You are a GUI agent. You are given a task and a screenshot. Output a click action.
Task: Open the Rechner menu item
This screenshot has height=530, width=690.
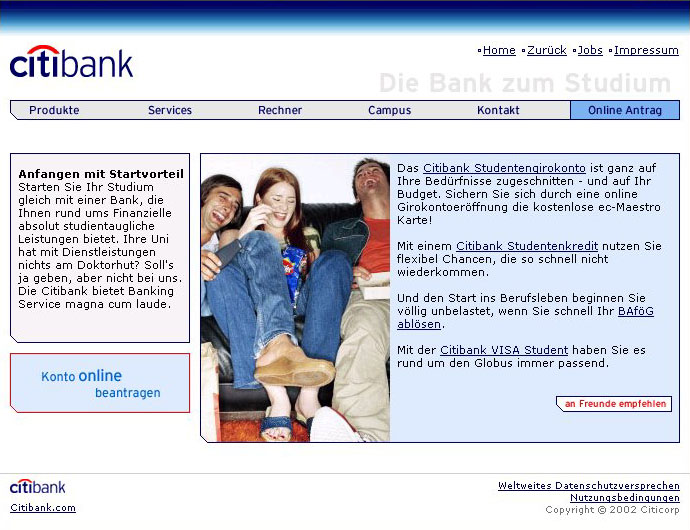click(x=280, y=110)
